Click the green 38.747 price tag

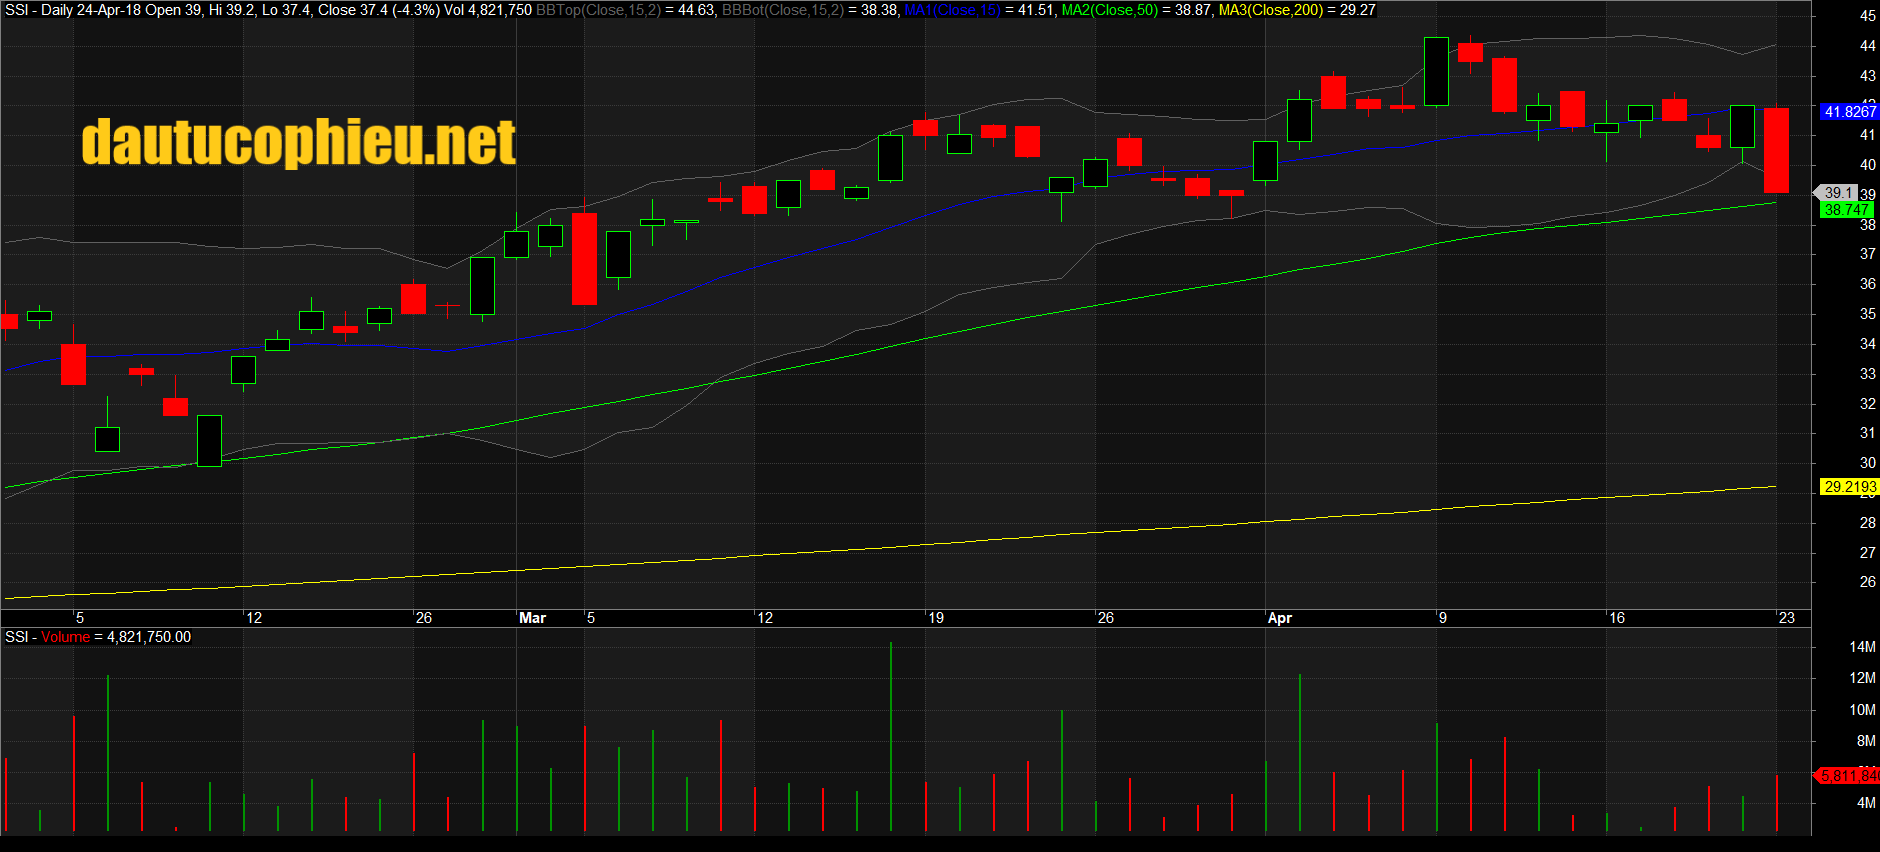pyautogui.click(x=1846, y=210)
